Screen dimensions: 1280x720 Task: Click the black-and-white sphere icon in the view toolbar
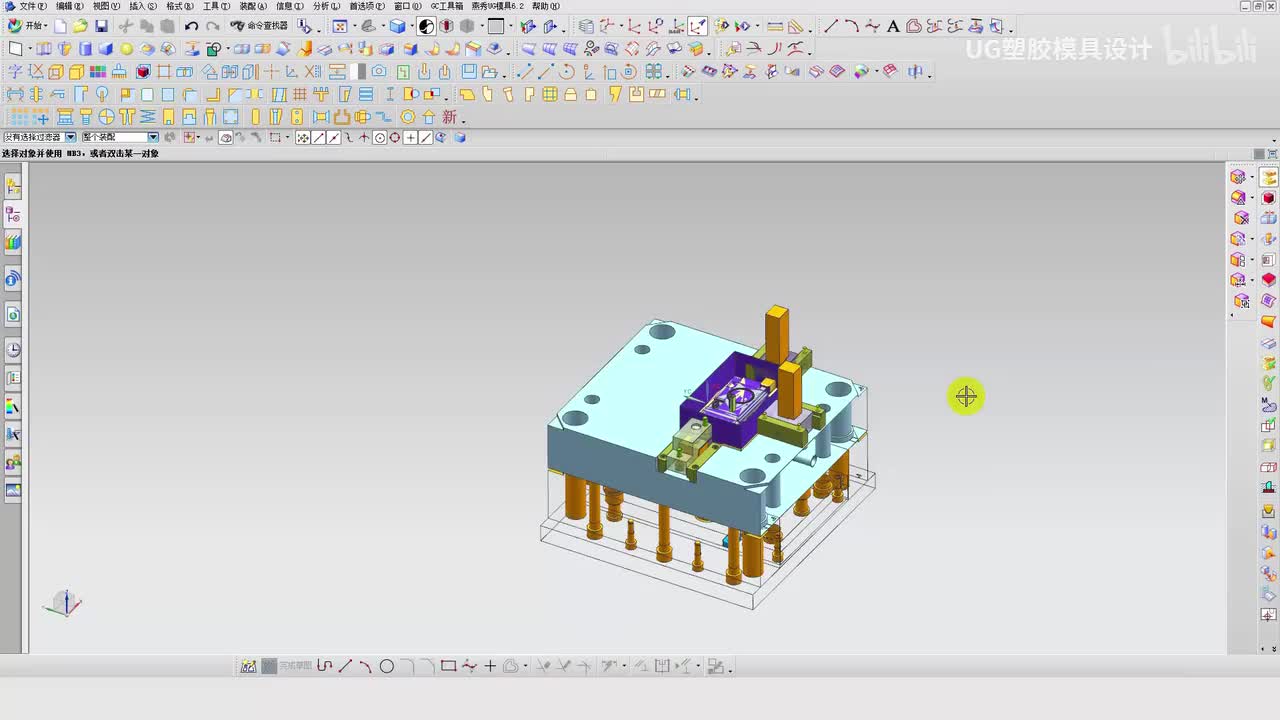pos(426,27)
